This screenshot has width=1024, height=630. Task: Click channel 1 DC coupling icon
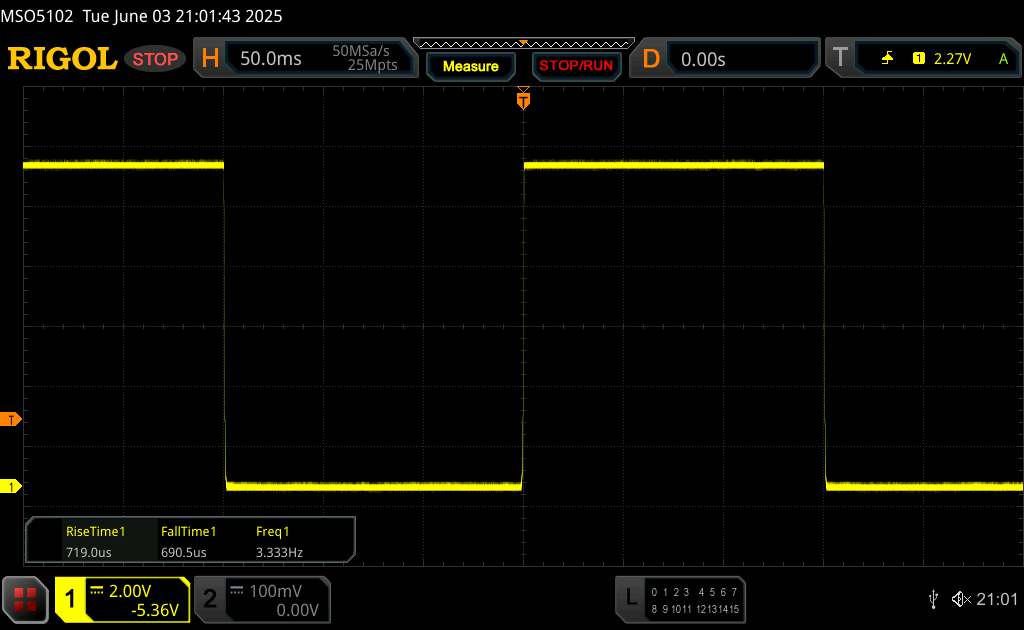(97, 591)
